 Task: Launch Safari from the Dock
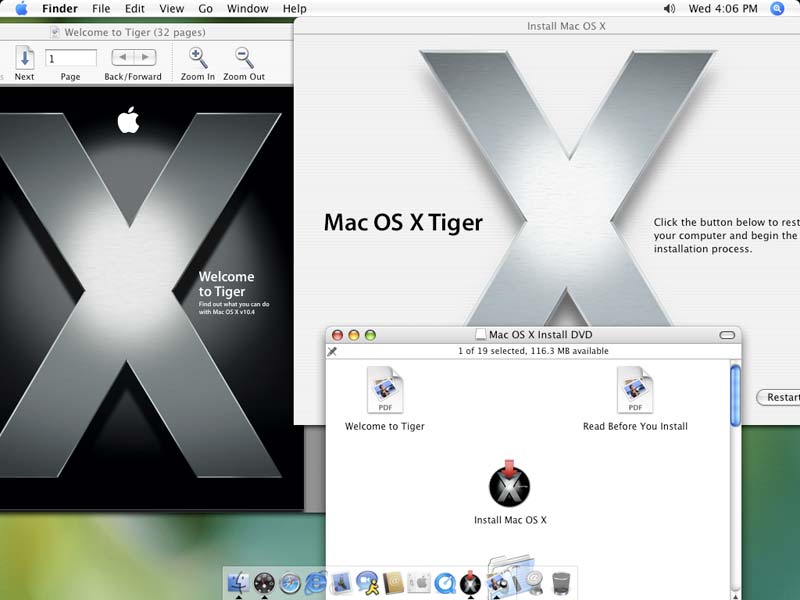[x=290, y=583]
